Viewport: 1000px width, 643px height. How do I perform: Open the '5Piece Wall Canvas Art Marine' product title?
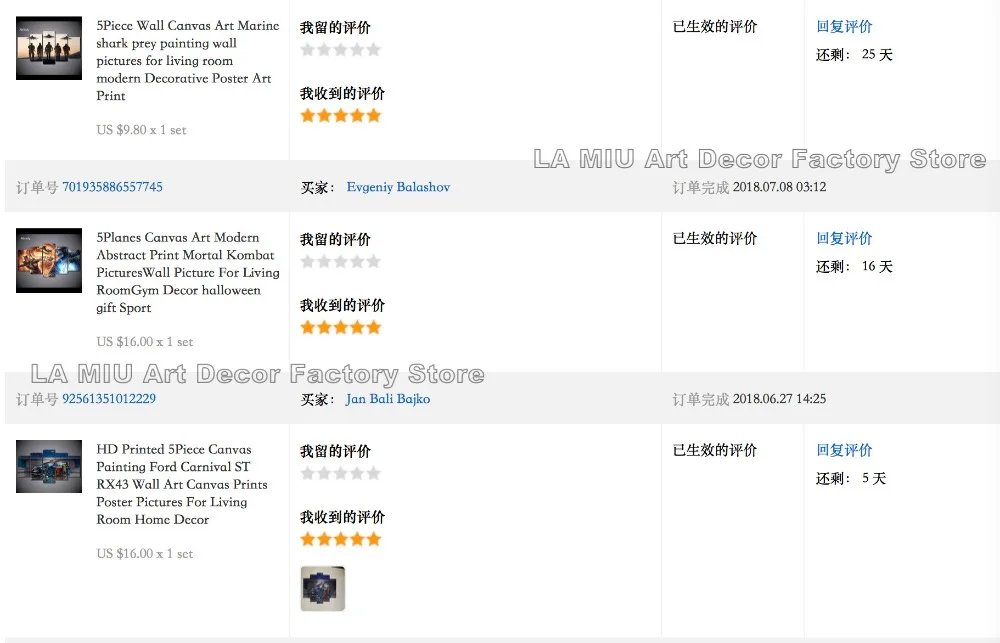tap(187, 60)
